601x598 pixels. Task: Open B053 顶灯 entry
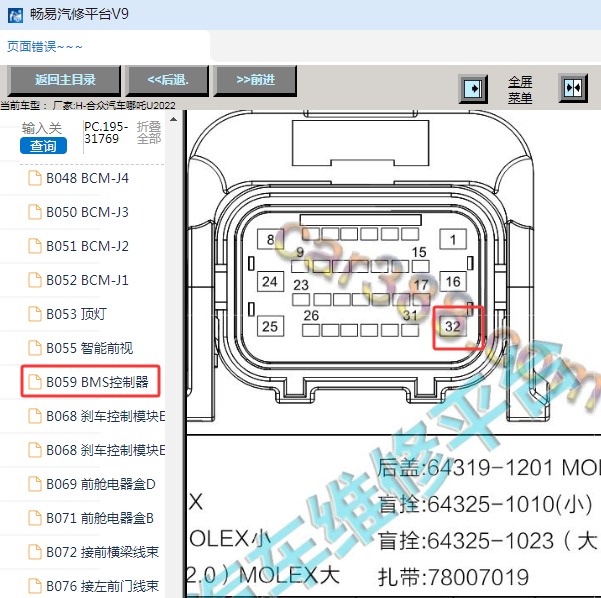coord(76,314)
